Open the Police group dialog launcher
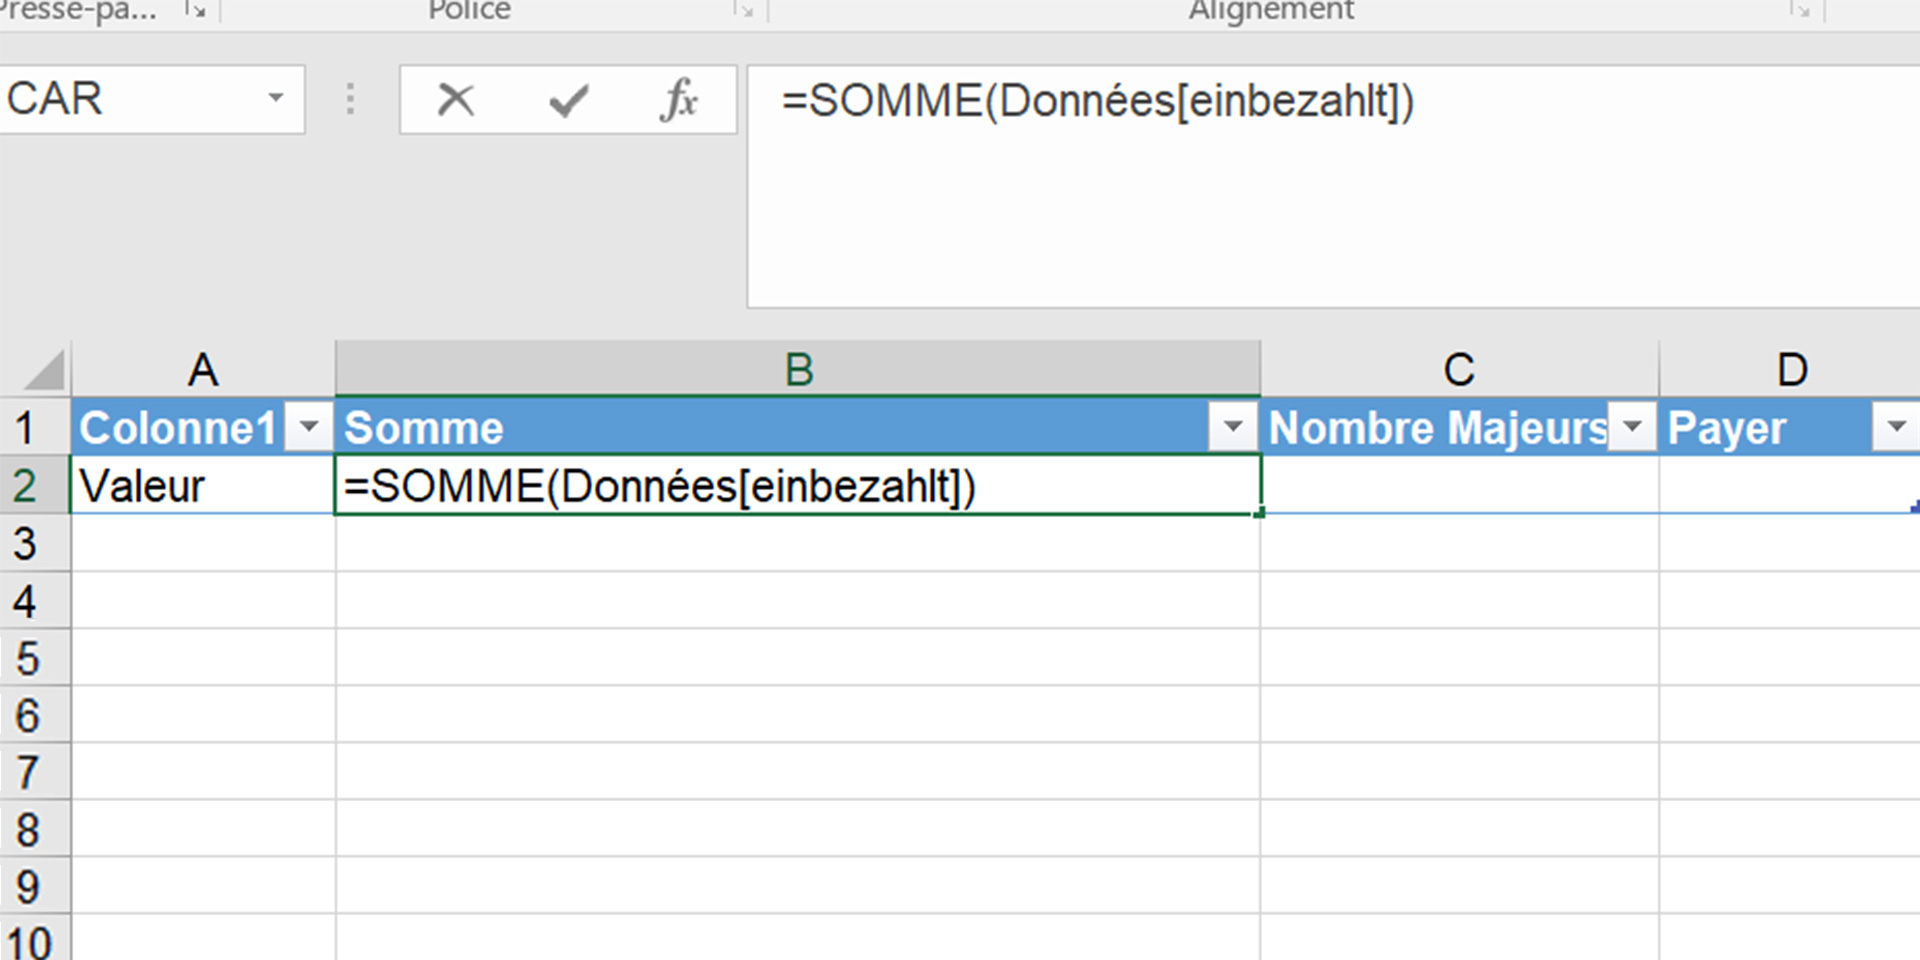The width and height of the screenshot is (1920, 960). 745,10
